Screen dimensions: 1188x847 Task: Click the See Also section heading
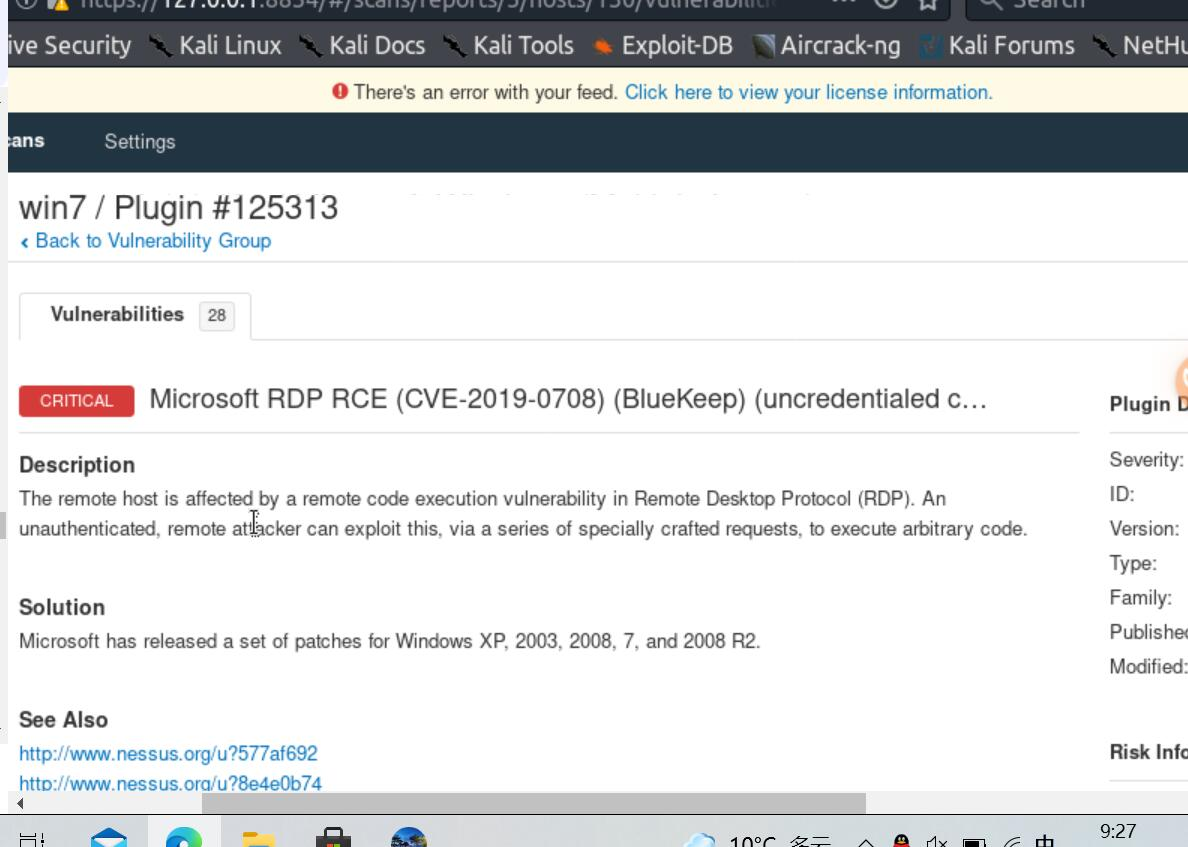[64, 720]
